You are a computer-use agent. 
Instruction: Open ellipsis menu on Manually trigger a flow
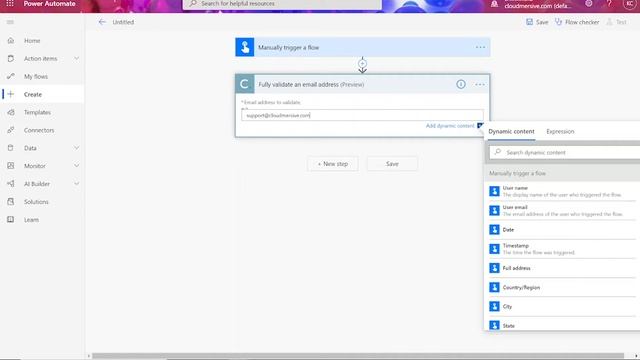[x=480, y=47]
